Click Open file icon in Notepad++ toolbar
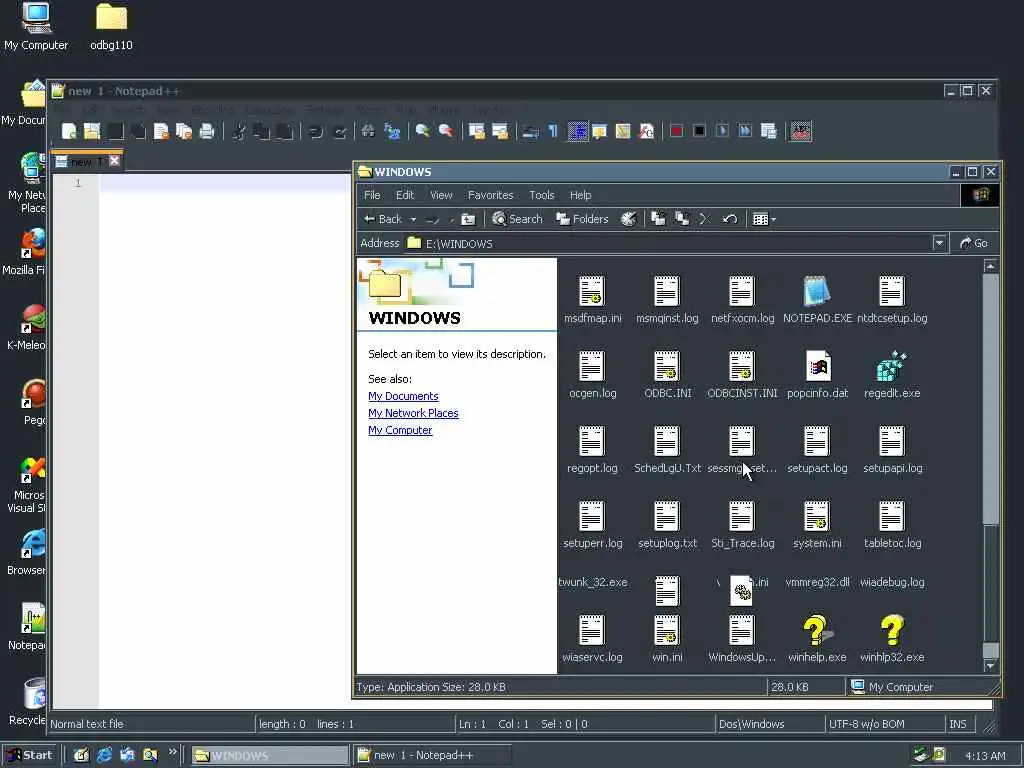Screen dimensions: 1024x768 [91, 131]
